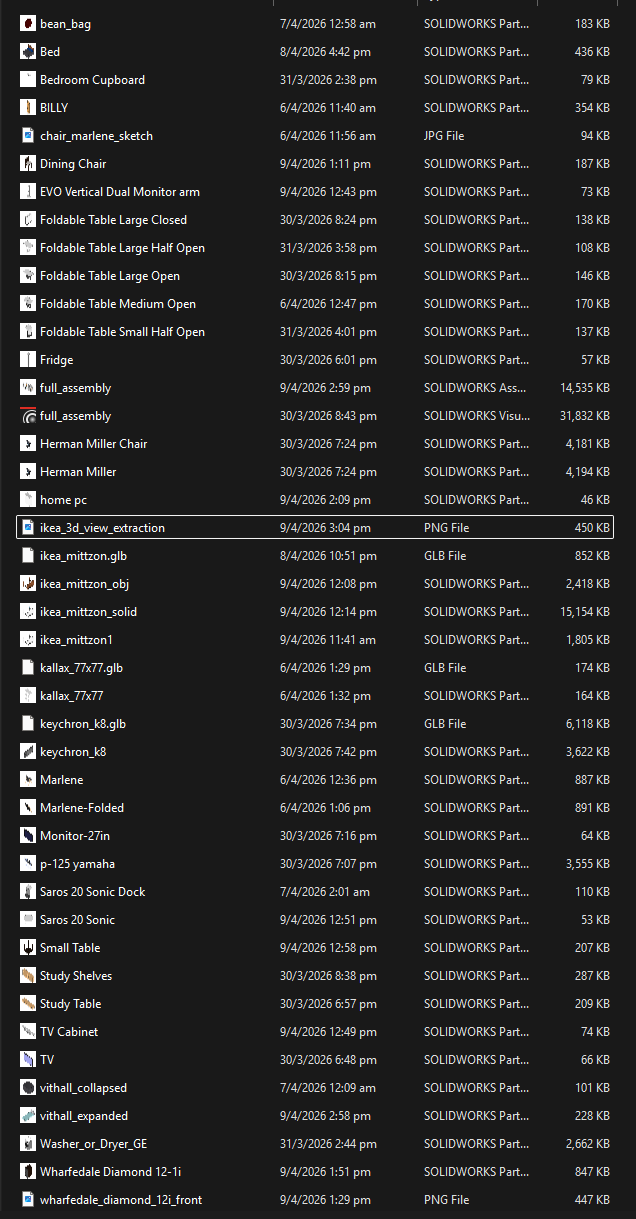Select the wharfedale_diamond_12i_front PNG icon

pyautogui.click(x=28, y=1199)
